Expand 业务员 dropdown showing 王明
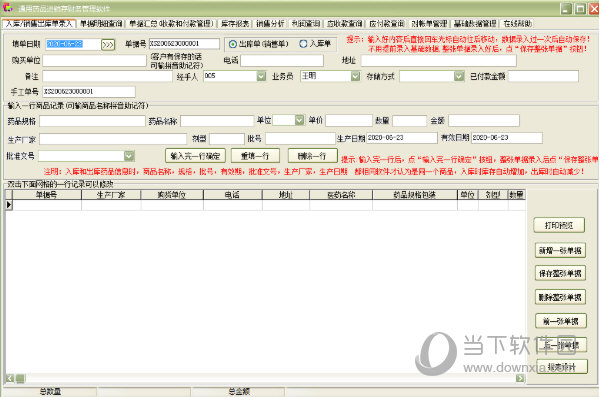Image resolution: width=600 pixels, height=397 pixels. click(x=355, y=76)
